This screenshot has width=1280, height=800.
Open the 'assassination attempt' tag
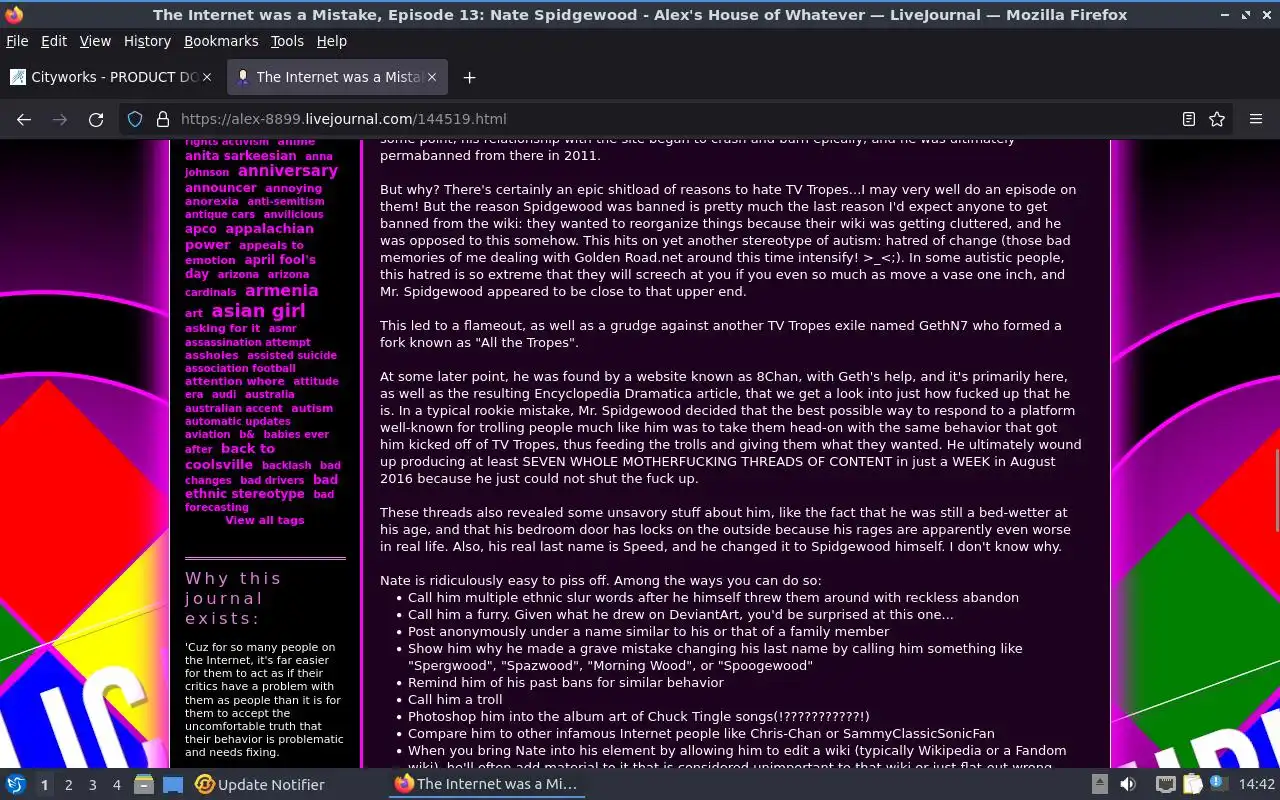click(x=248, y=342)
